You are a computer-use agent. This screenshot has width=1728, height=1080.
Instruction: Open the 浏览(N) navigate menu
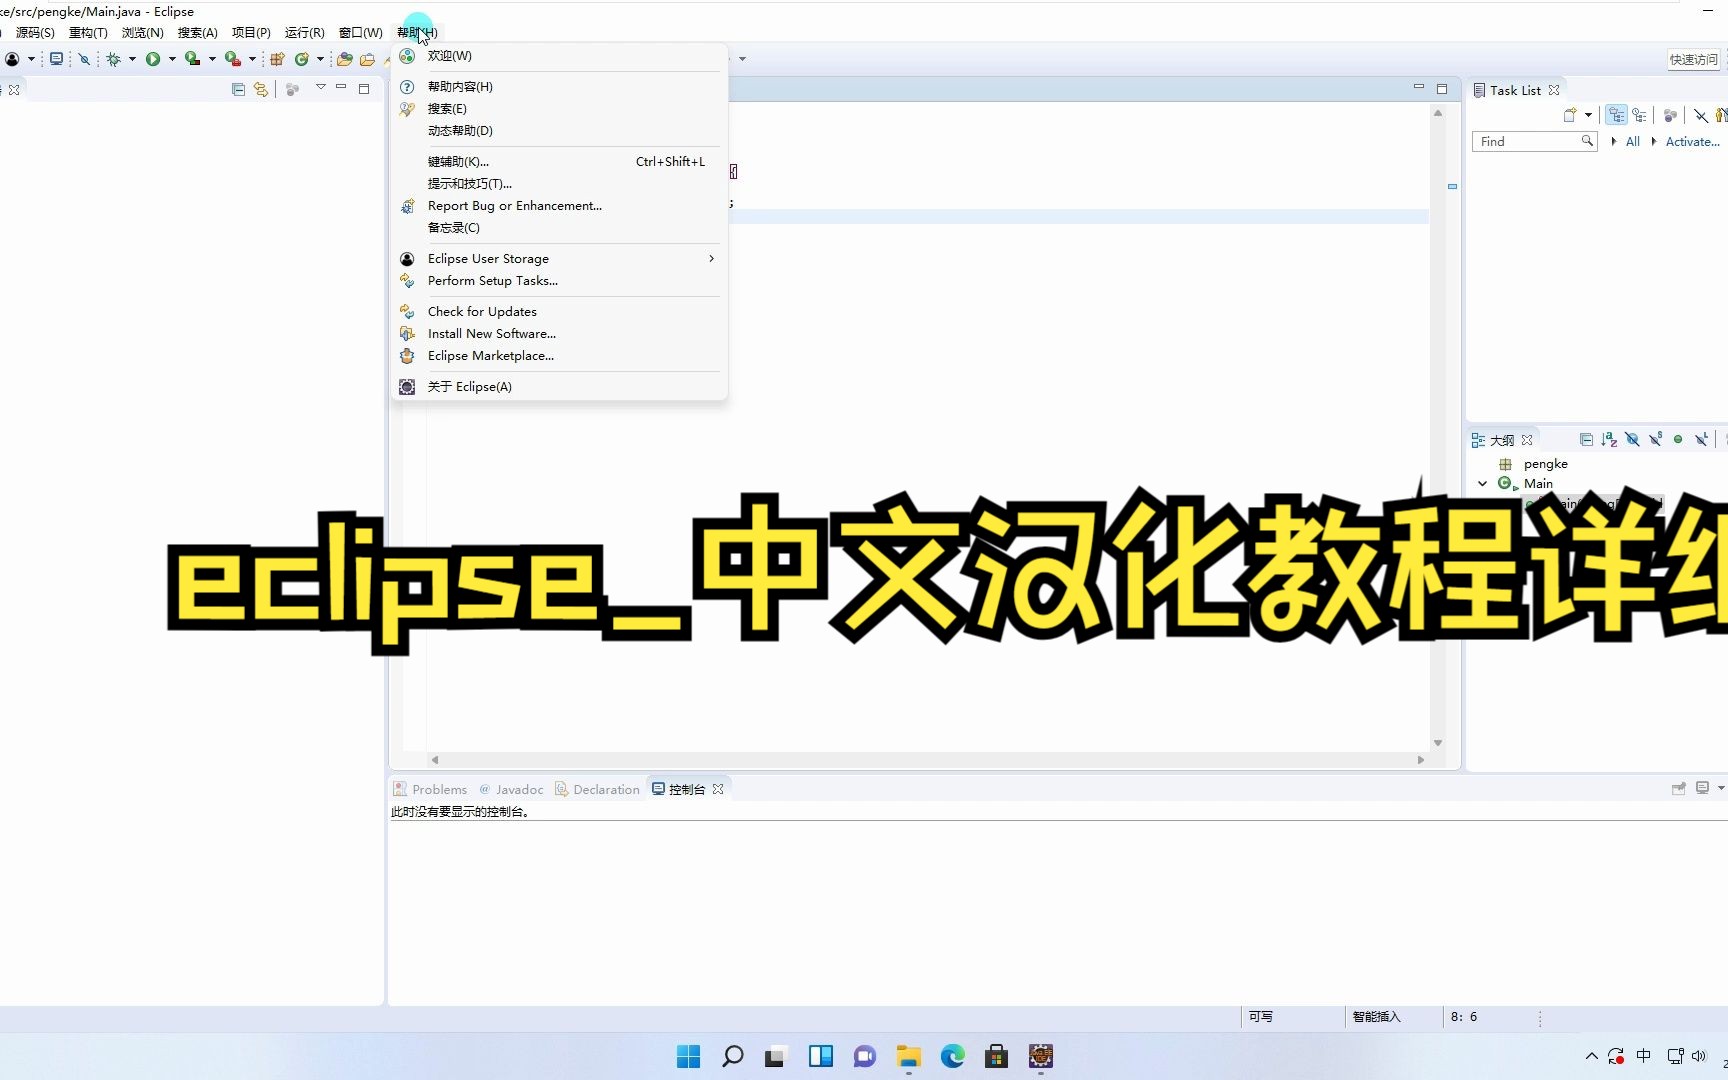143,33
